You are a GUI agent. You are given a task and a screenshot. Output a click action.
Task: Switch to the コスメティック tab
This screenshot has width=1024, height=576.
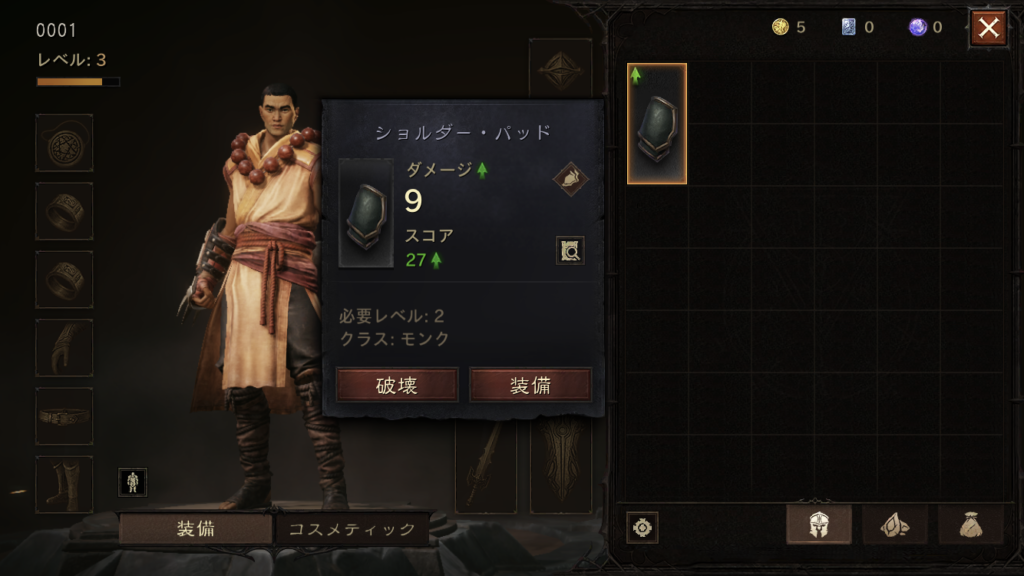point(352,528)
